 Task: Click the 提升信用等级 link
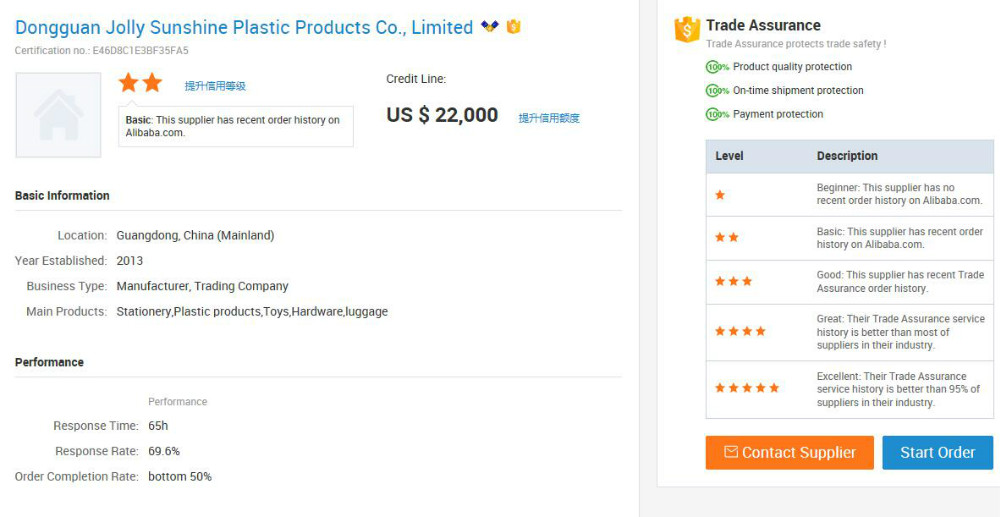pos(215,86)
